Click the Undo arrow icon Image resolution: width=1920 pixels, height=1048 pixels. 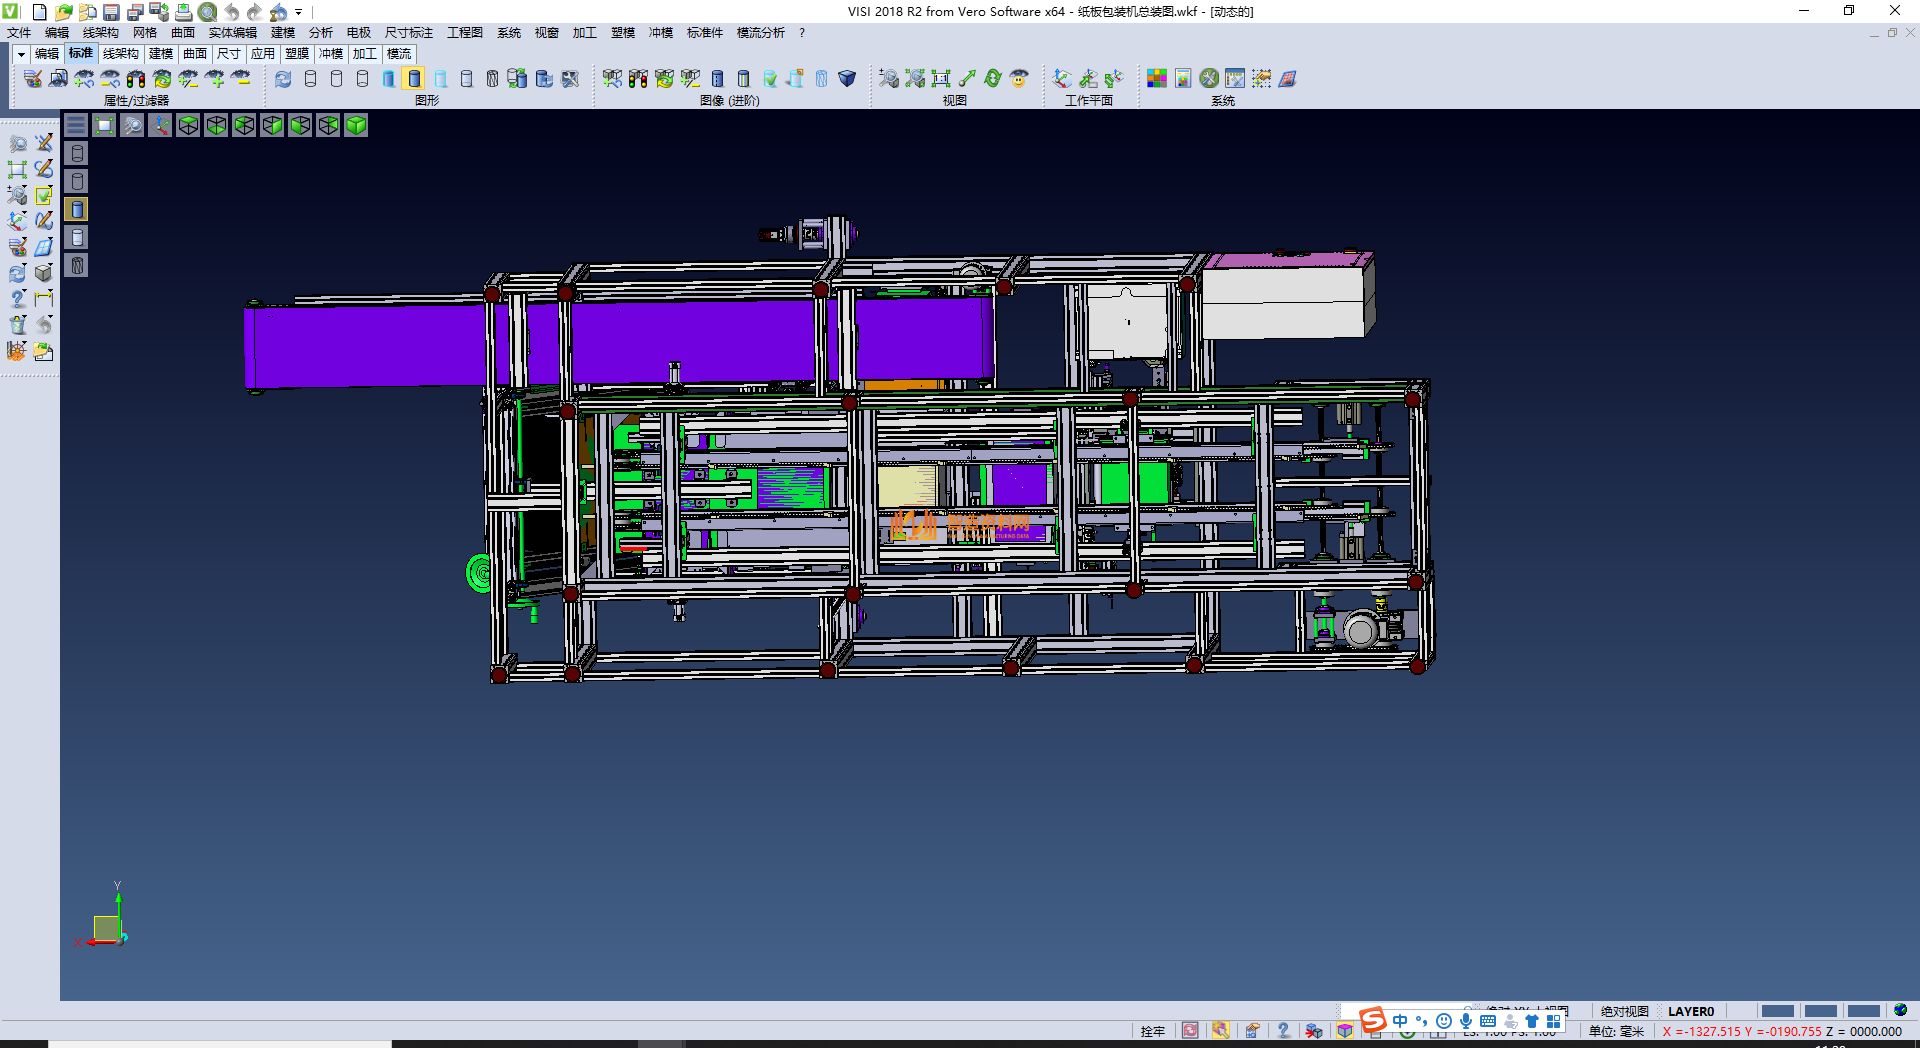click(232, 12)
